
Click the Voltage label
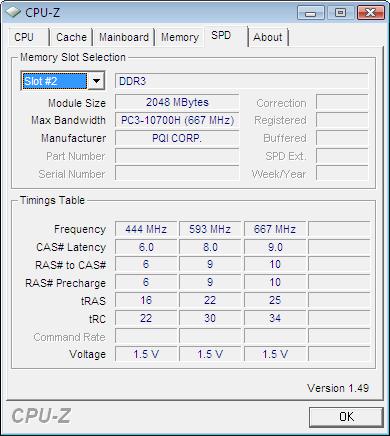click(x=87, y=354)
